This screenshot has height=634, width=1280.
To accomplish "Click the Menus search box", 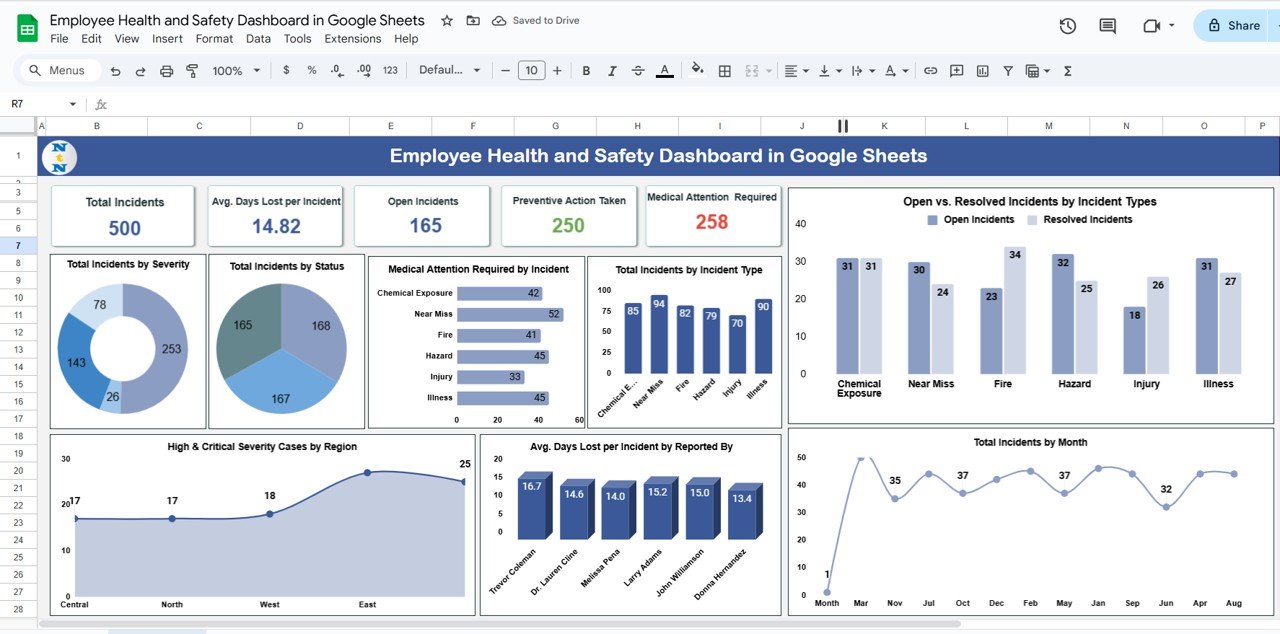I will pos(60,71).
